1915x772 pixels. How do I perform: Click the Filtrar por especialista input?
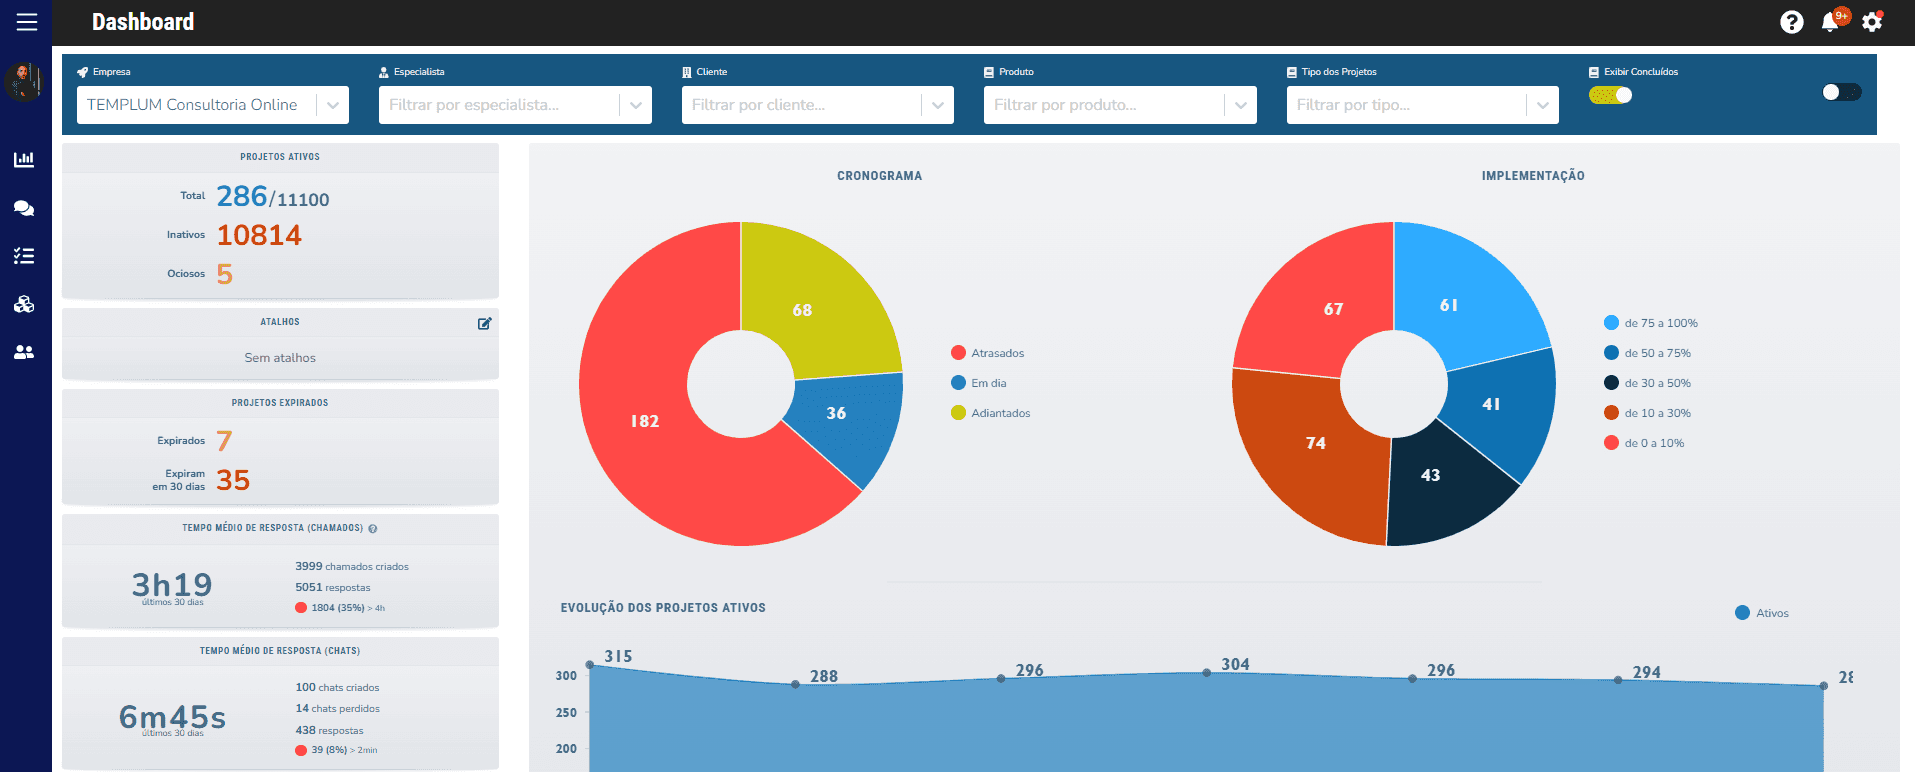[x=500, y=105]
